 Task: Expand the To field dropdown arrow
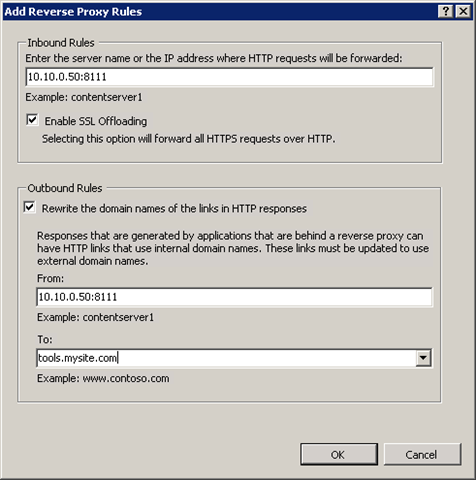pyautogui.click(x=423, y=358)
